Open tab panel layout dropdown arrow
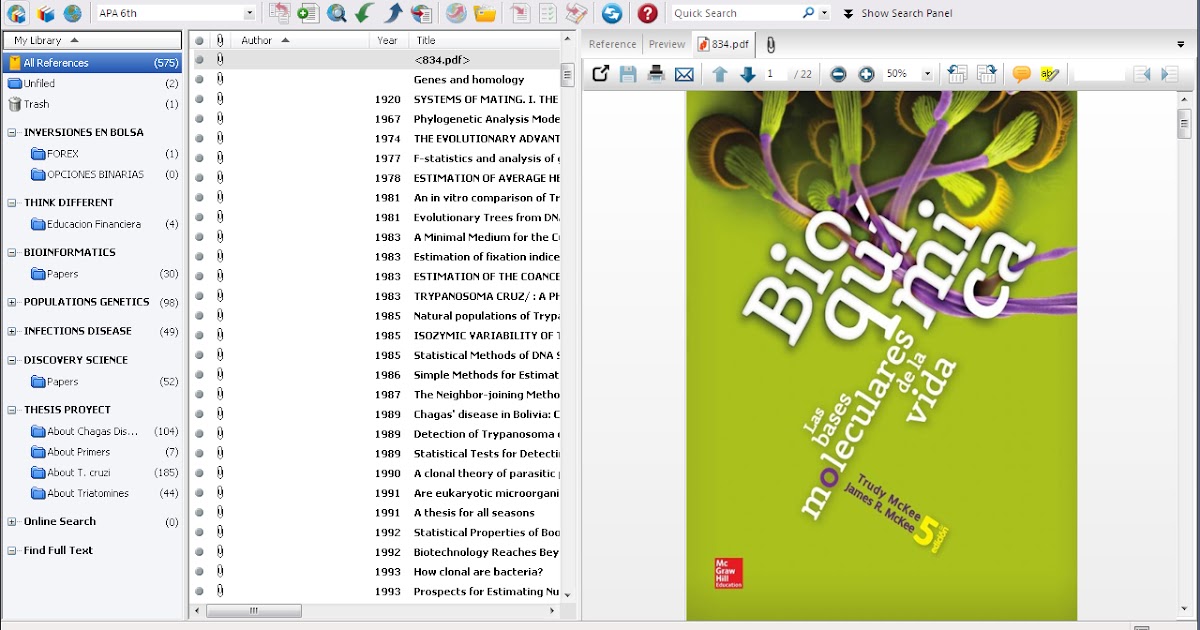The image size is (1200, 630). pos(1181,44)
